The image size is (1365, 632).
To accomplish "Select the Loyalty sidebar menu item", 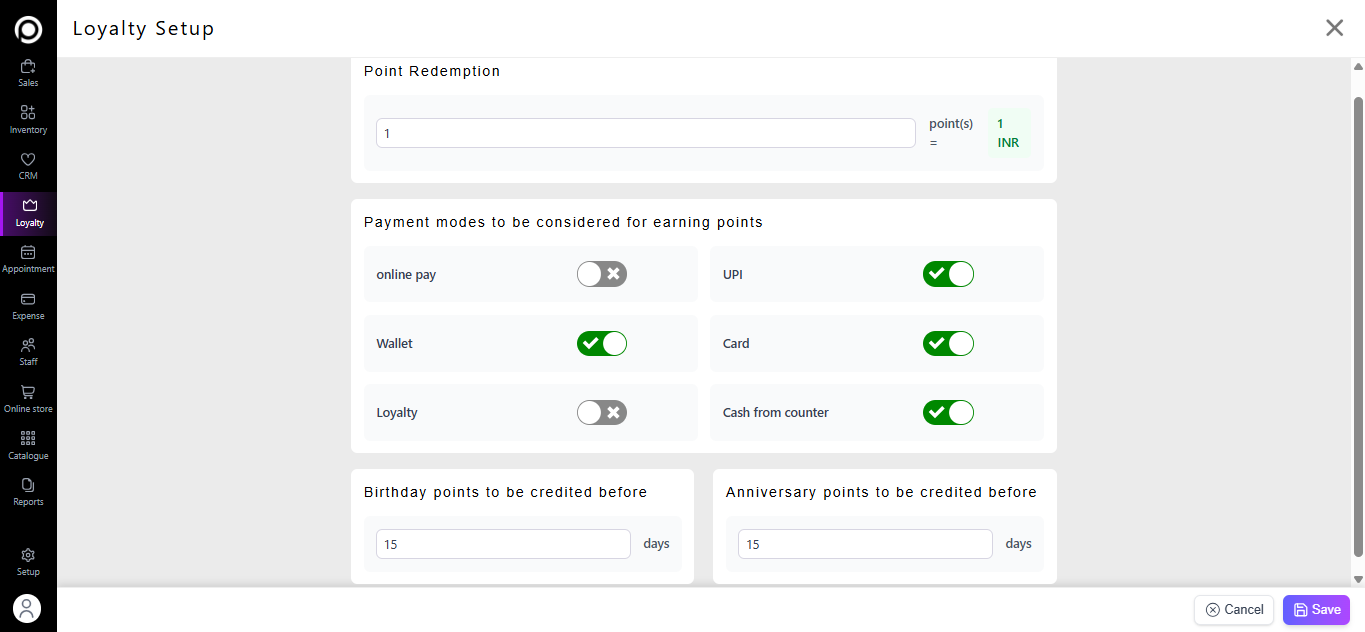I will pos(28,212).
